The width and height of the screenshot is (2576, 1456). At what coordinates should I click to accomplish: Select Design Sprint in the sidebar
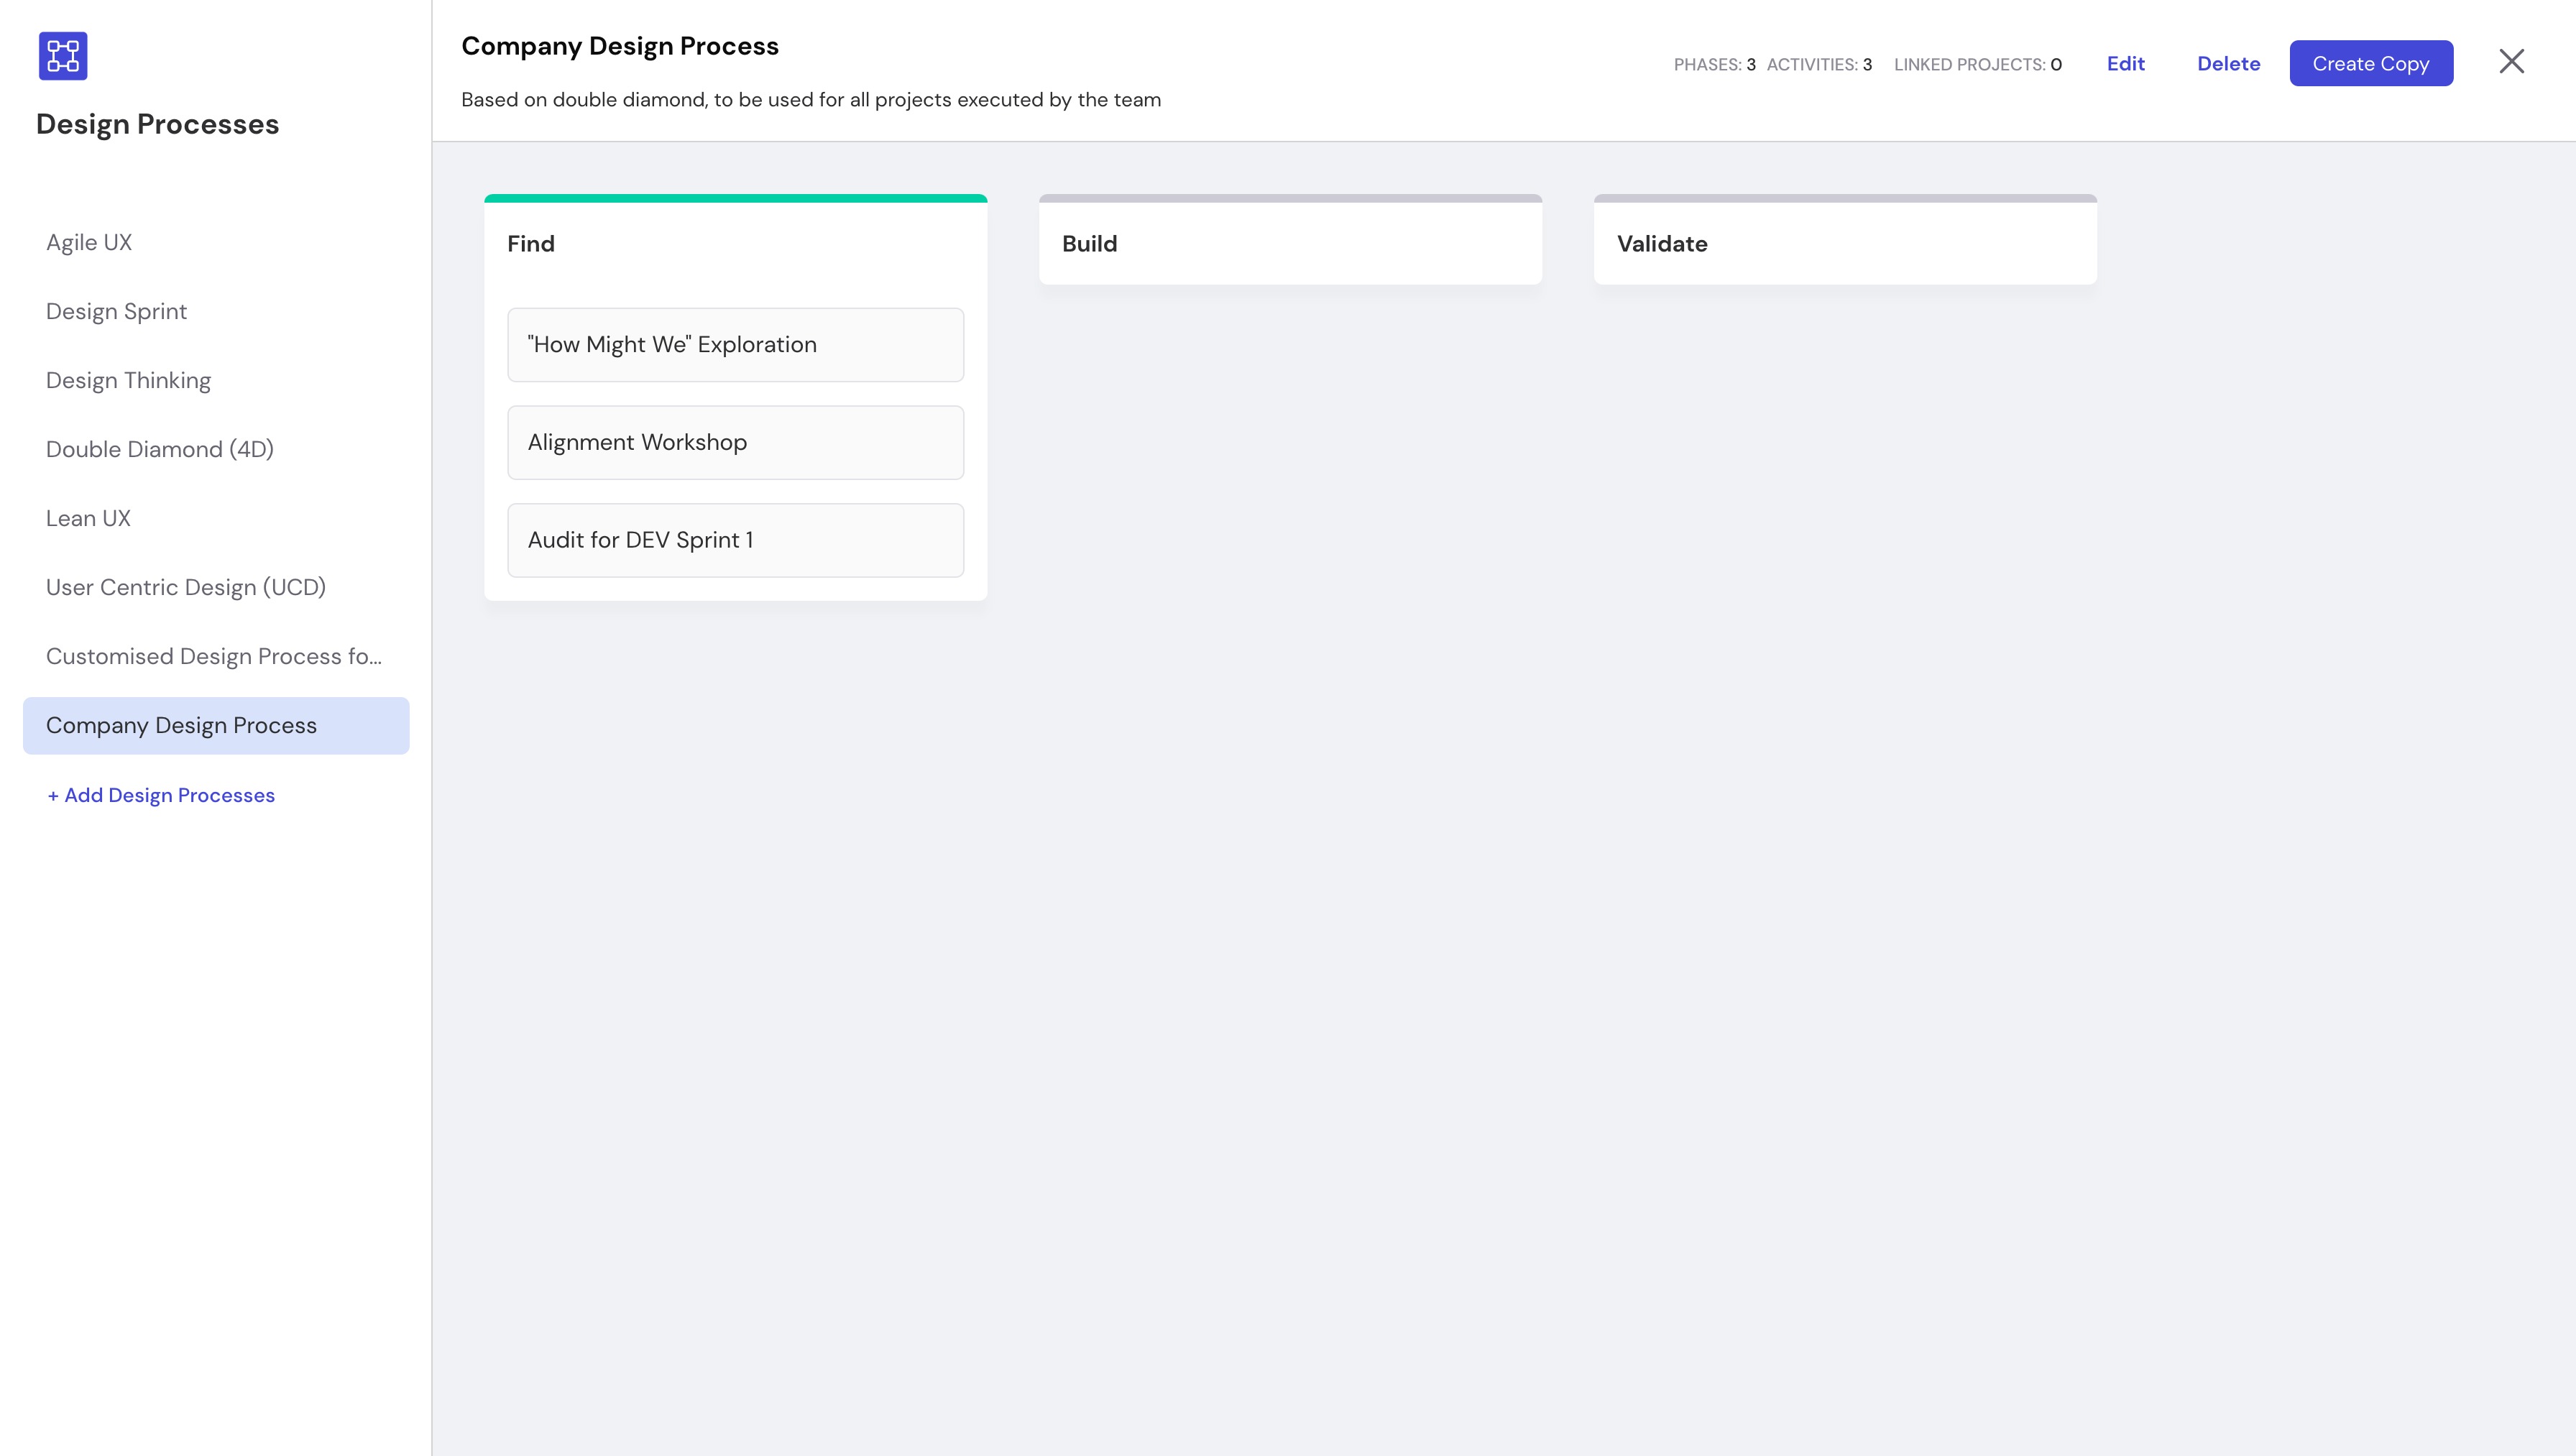click(216, 312)
